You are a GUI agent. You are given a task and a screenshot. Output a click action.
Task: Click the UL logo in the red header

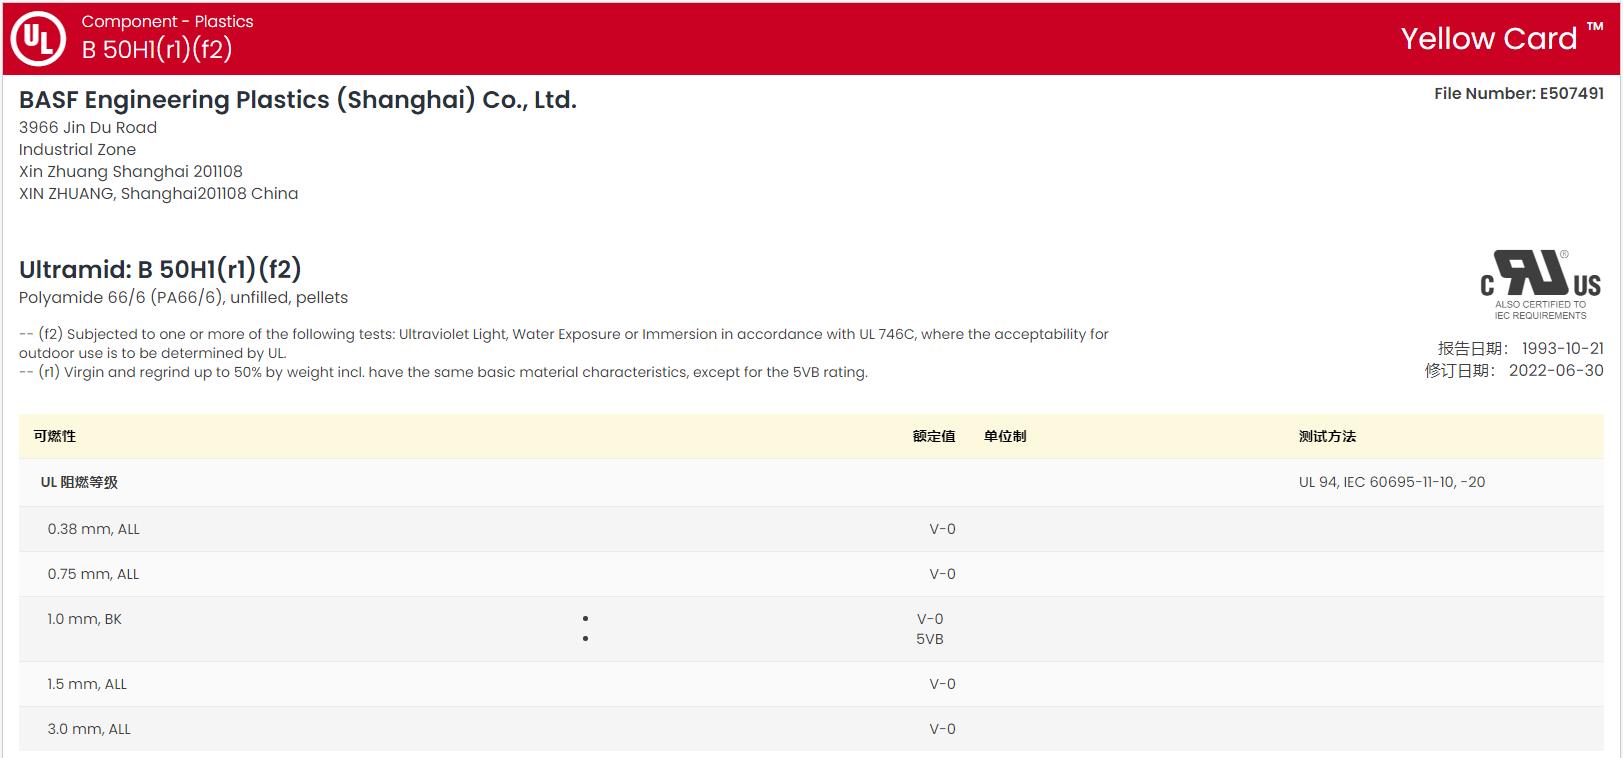[x=38, y=38]
